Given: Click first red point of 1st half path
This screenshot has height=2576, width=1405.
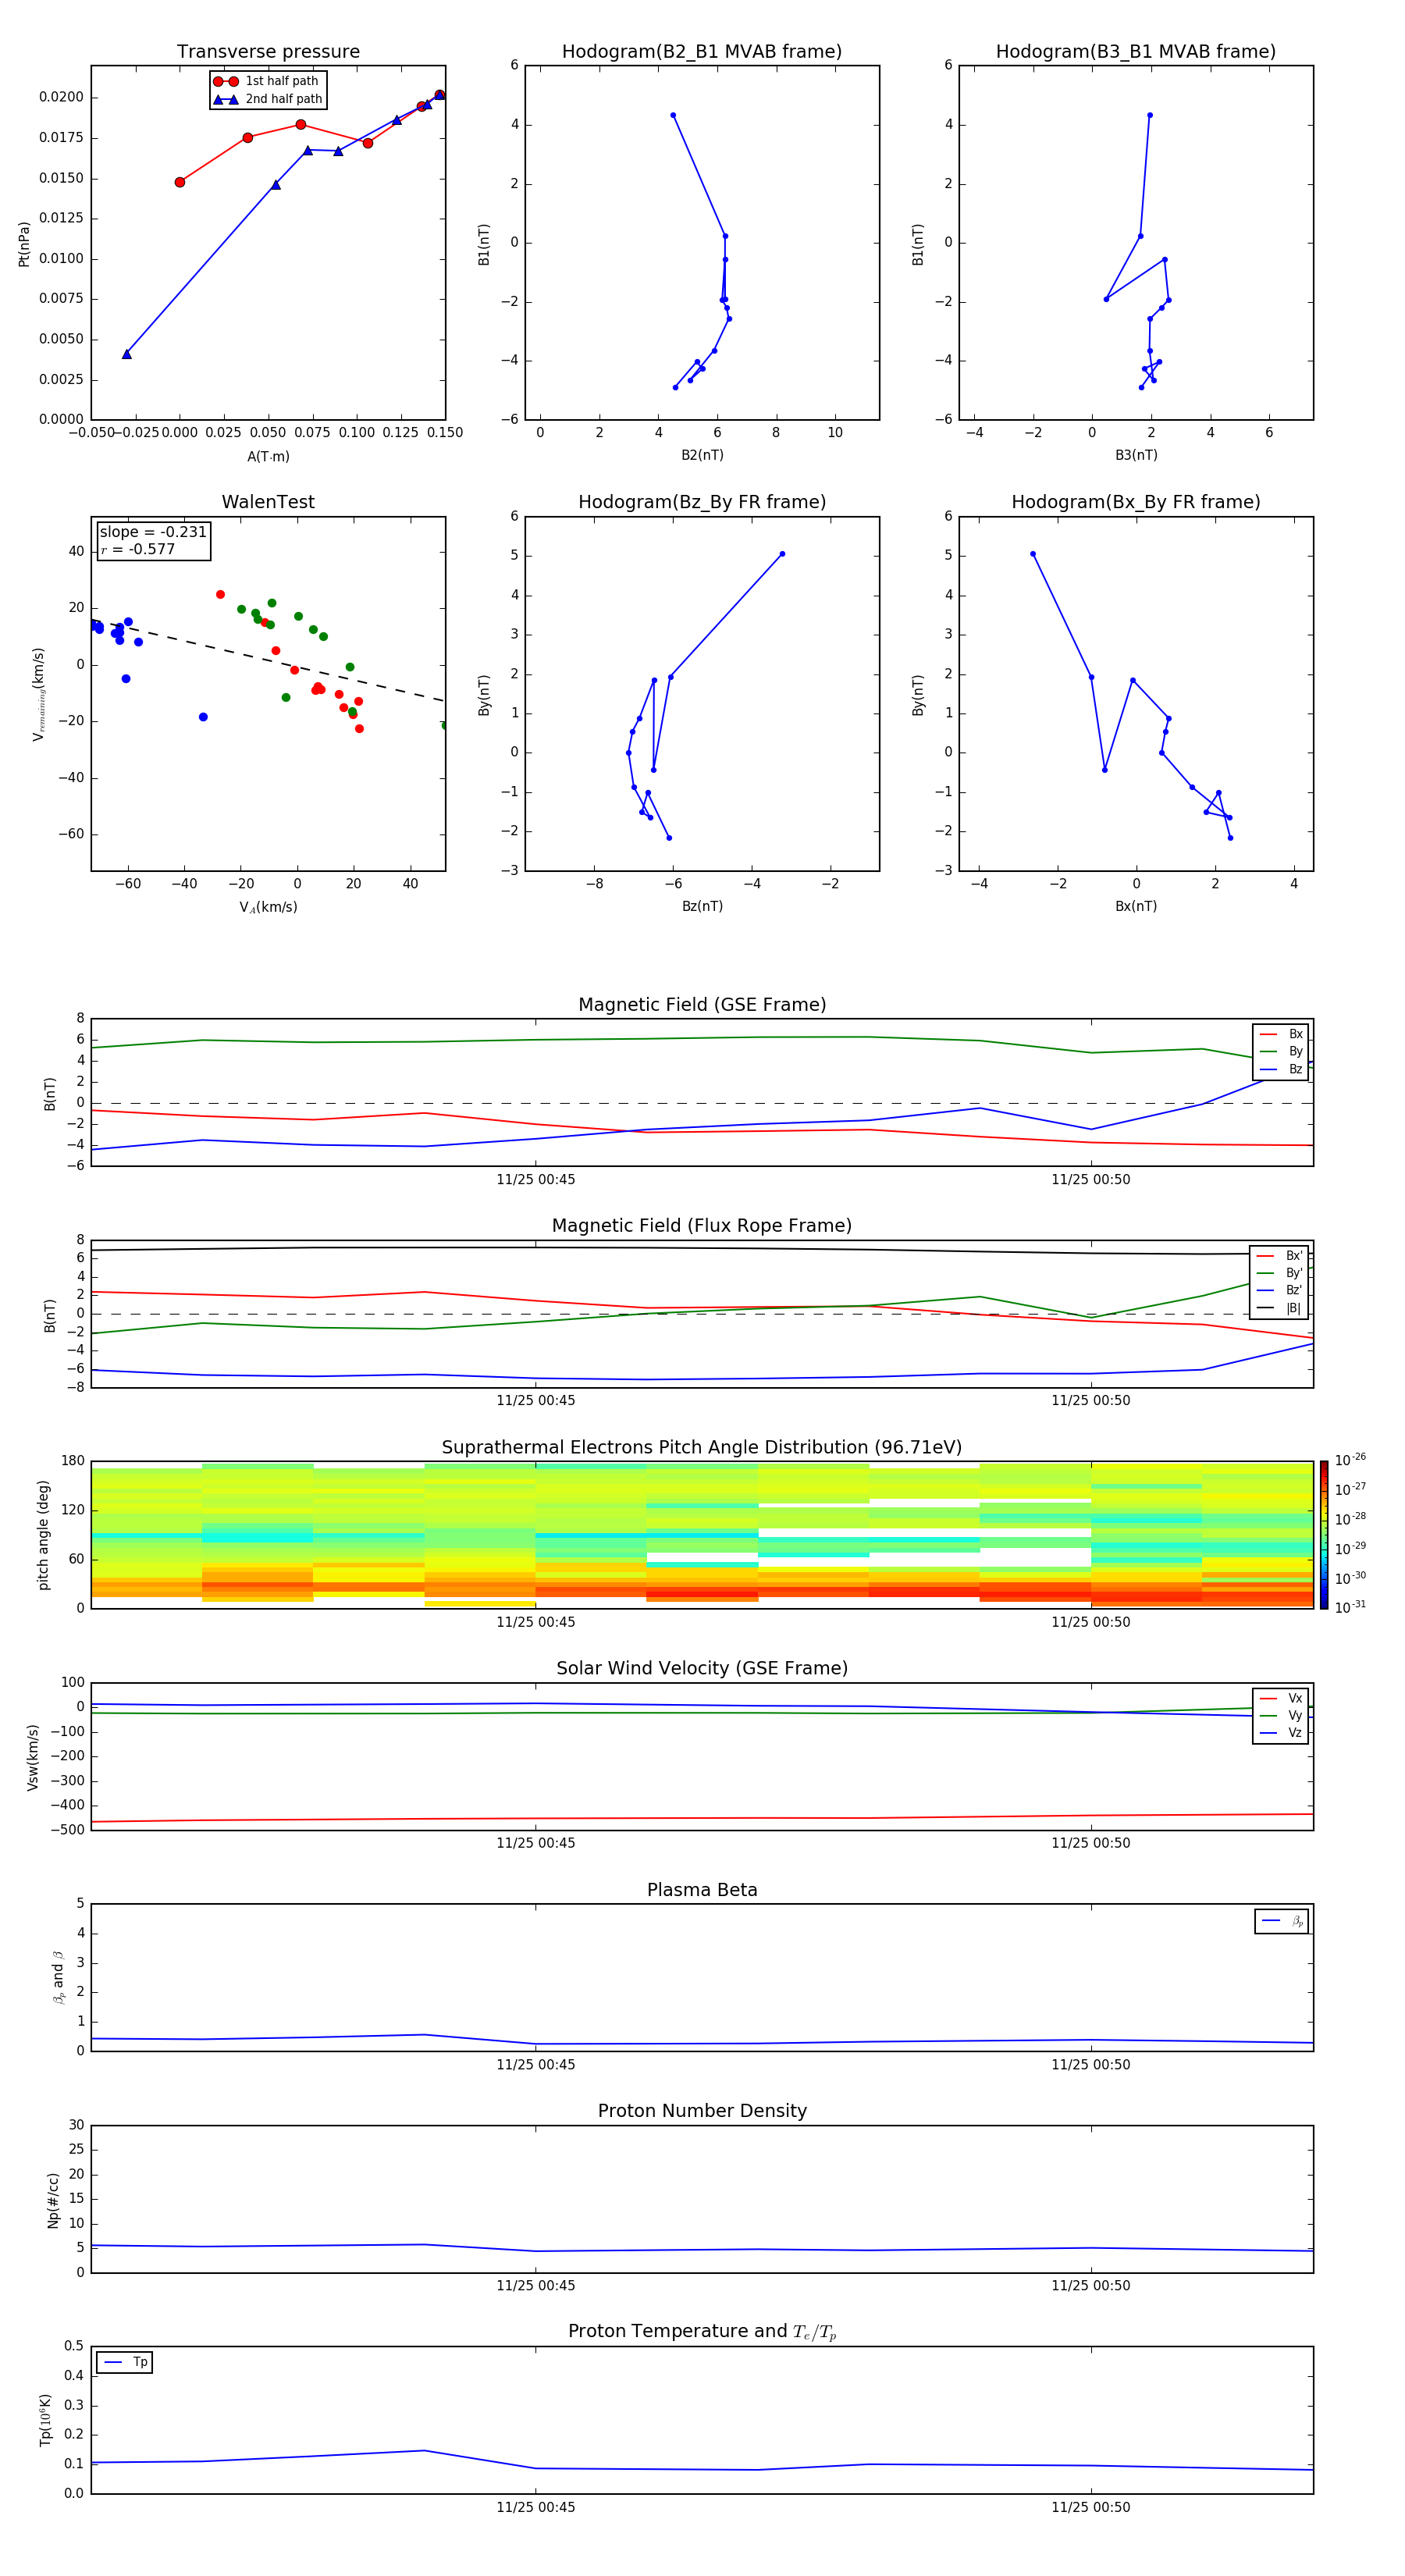Looking at the screenshot, I should coord(180,182).
